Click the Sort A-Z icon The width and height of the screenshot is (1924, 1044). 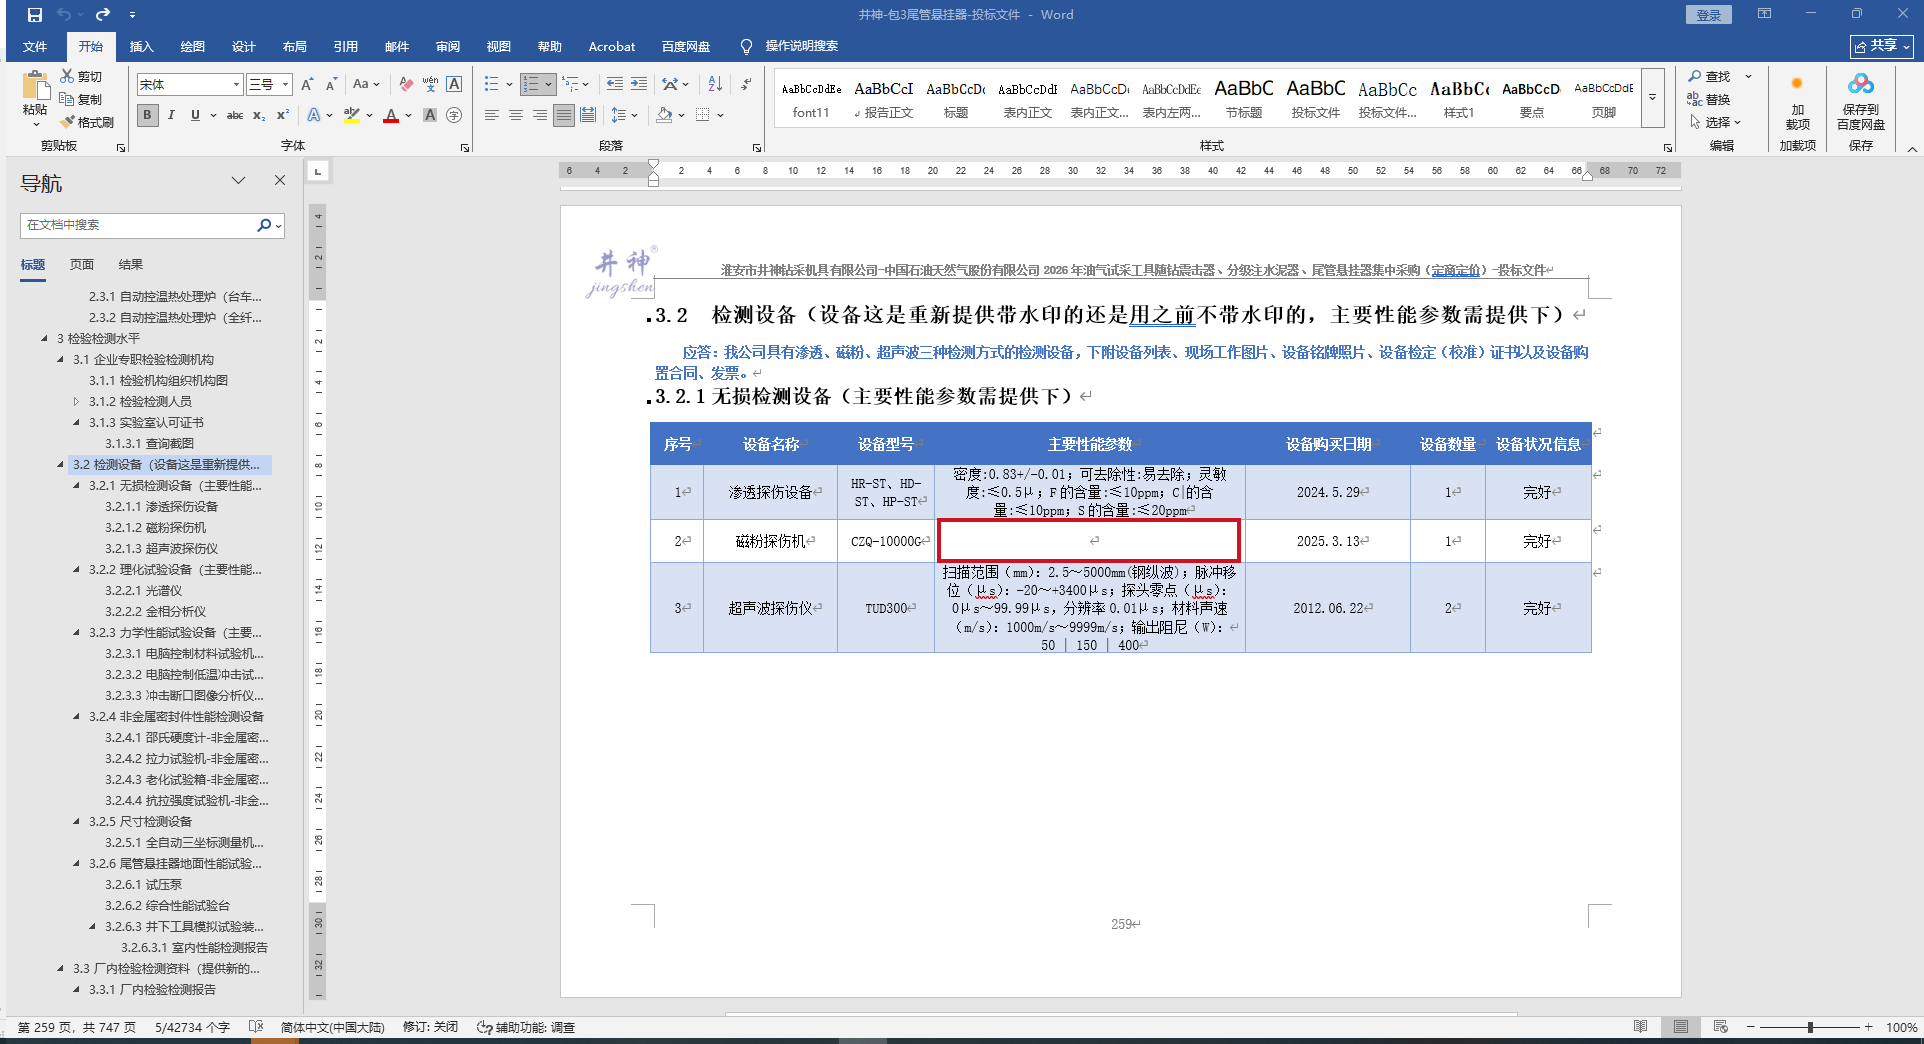click(x=715, y=85)
